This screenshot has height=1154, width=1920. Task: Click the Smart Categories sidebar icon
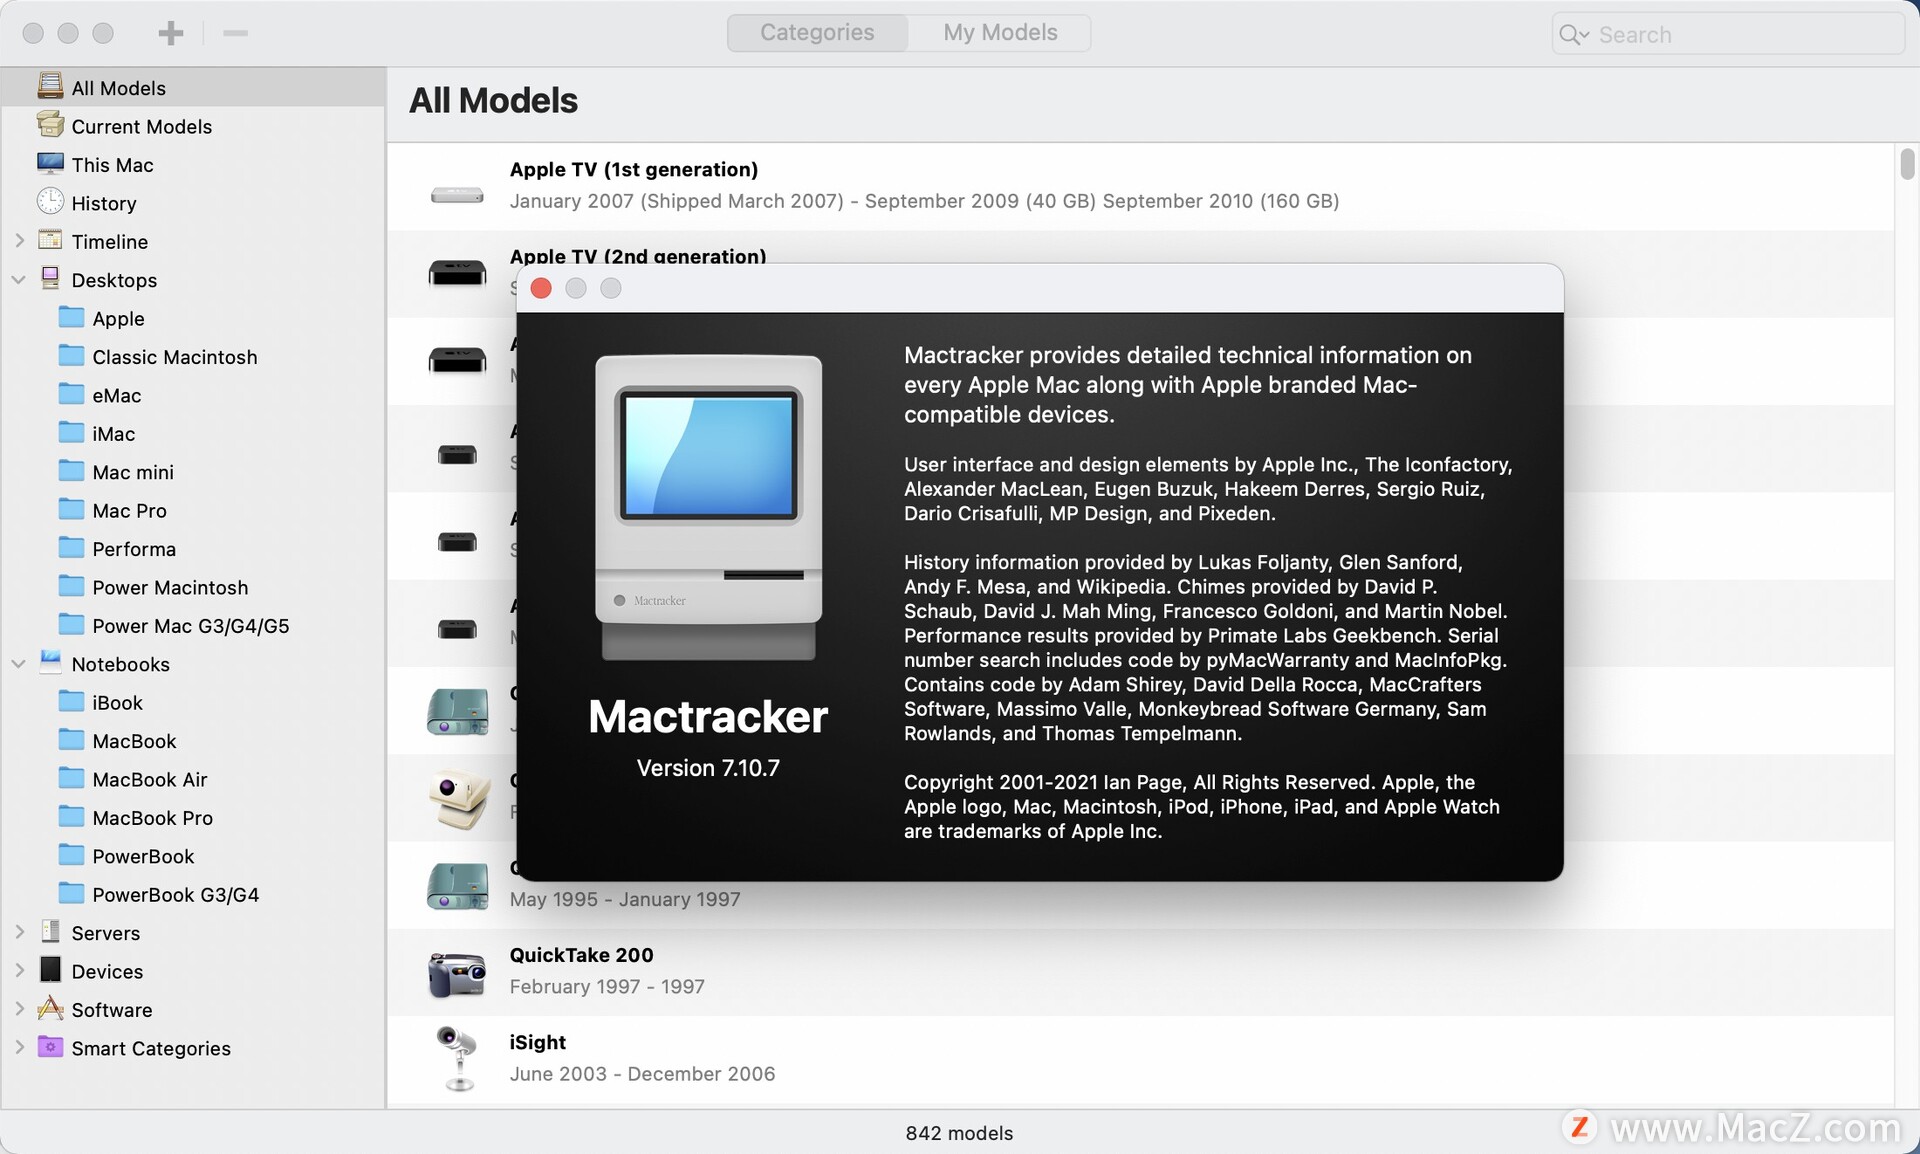click(x=51, y=1047)
